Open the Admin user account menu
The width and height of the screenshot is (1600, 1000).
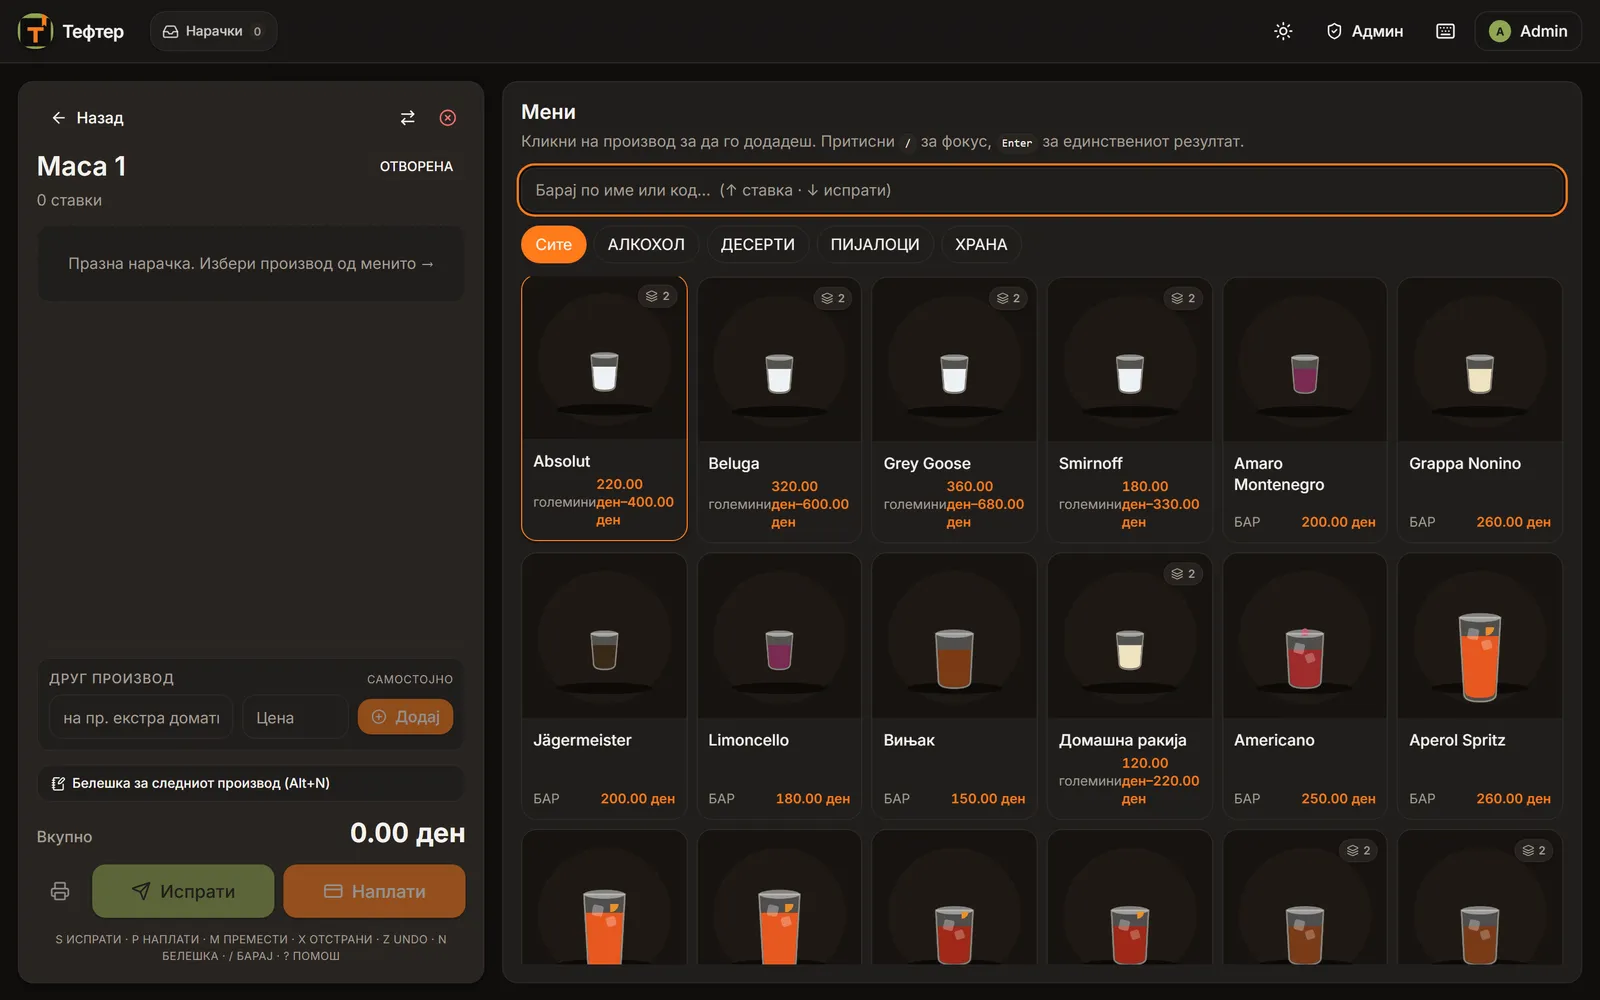pos(1528,31)
